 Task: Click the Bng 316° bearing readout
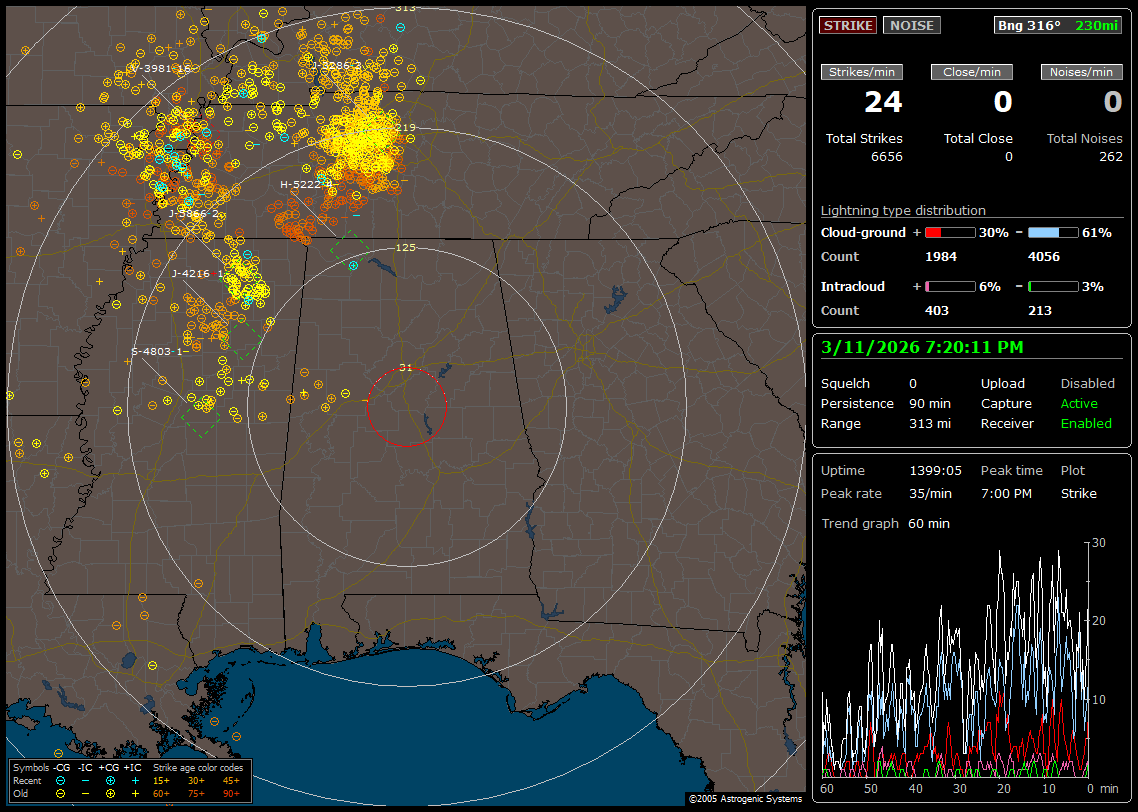click(x=1028, y=25)
